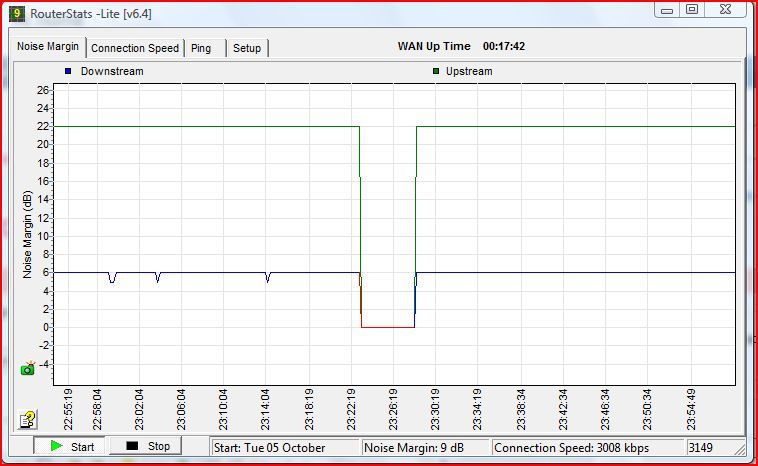
Task: Switch to the Connection Speed tab
Action: click(135, 48)
